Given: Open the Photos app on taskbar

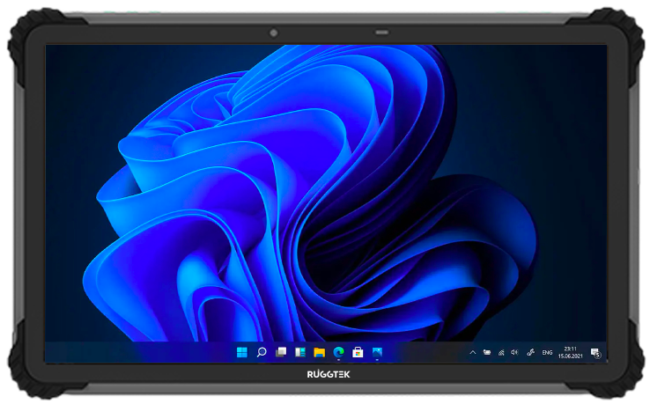Looking at the screenshot, I should [377, 352].
